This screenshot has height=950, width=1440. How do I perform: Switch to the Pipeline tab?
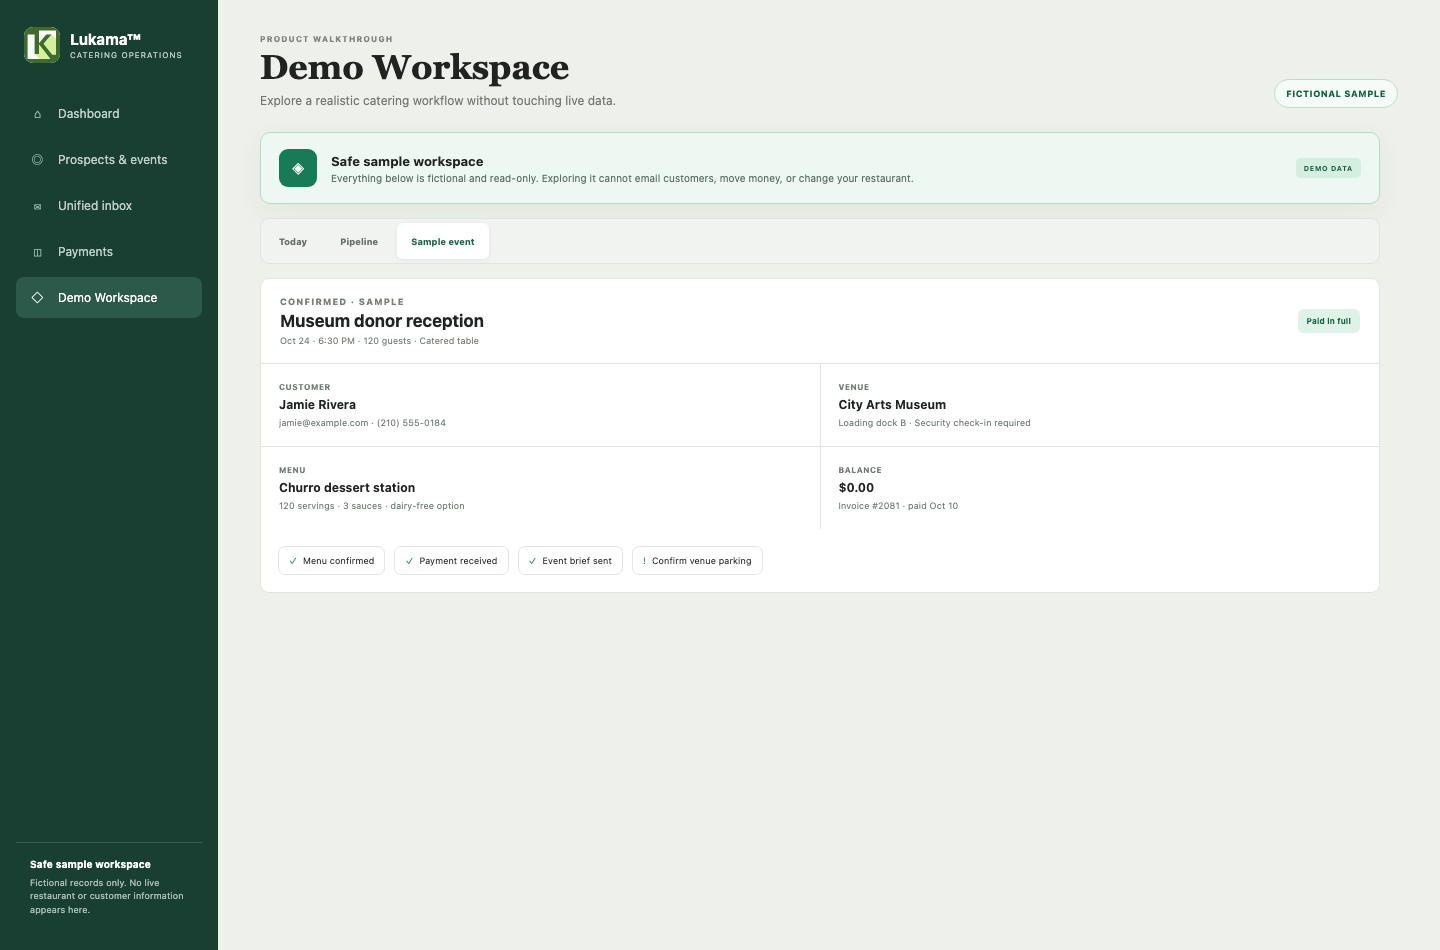(359, 242)
